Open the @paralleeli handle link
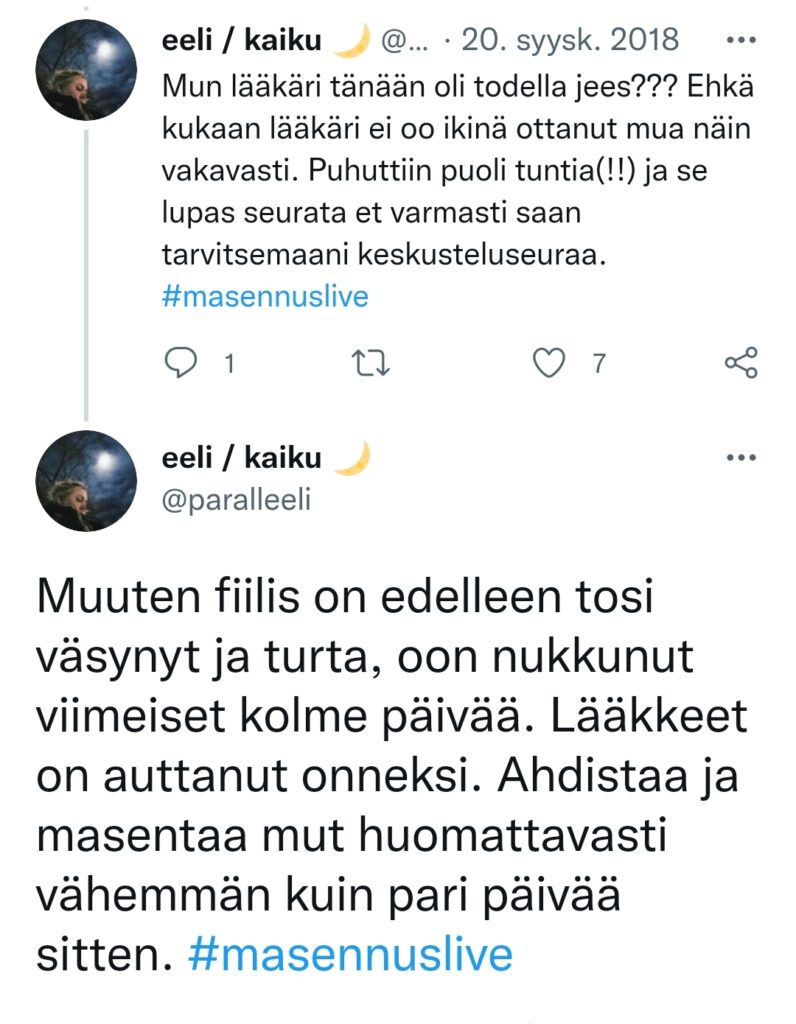This screenshot has width=796, height=1024. coord(236,498)
